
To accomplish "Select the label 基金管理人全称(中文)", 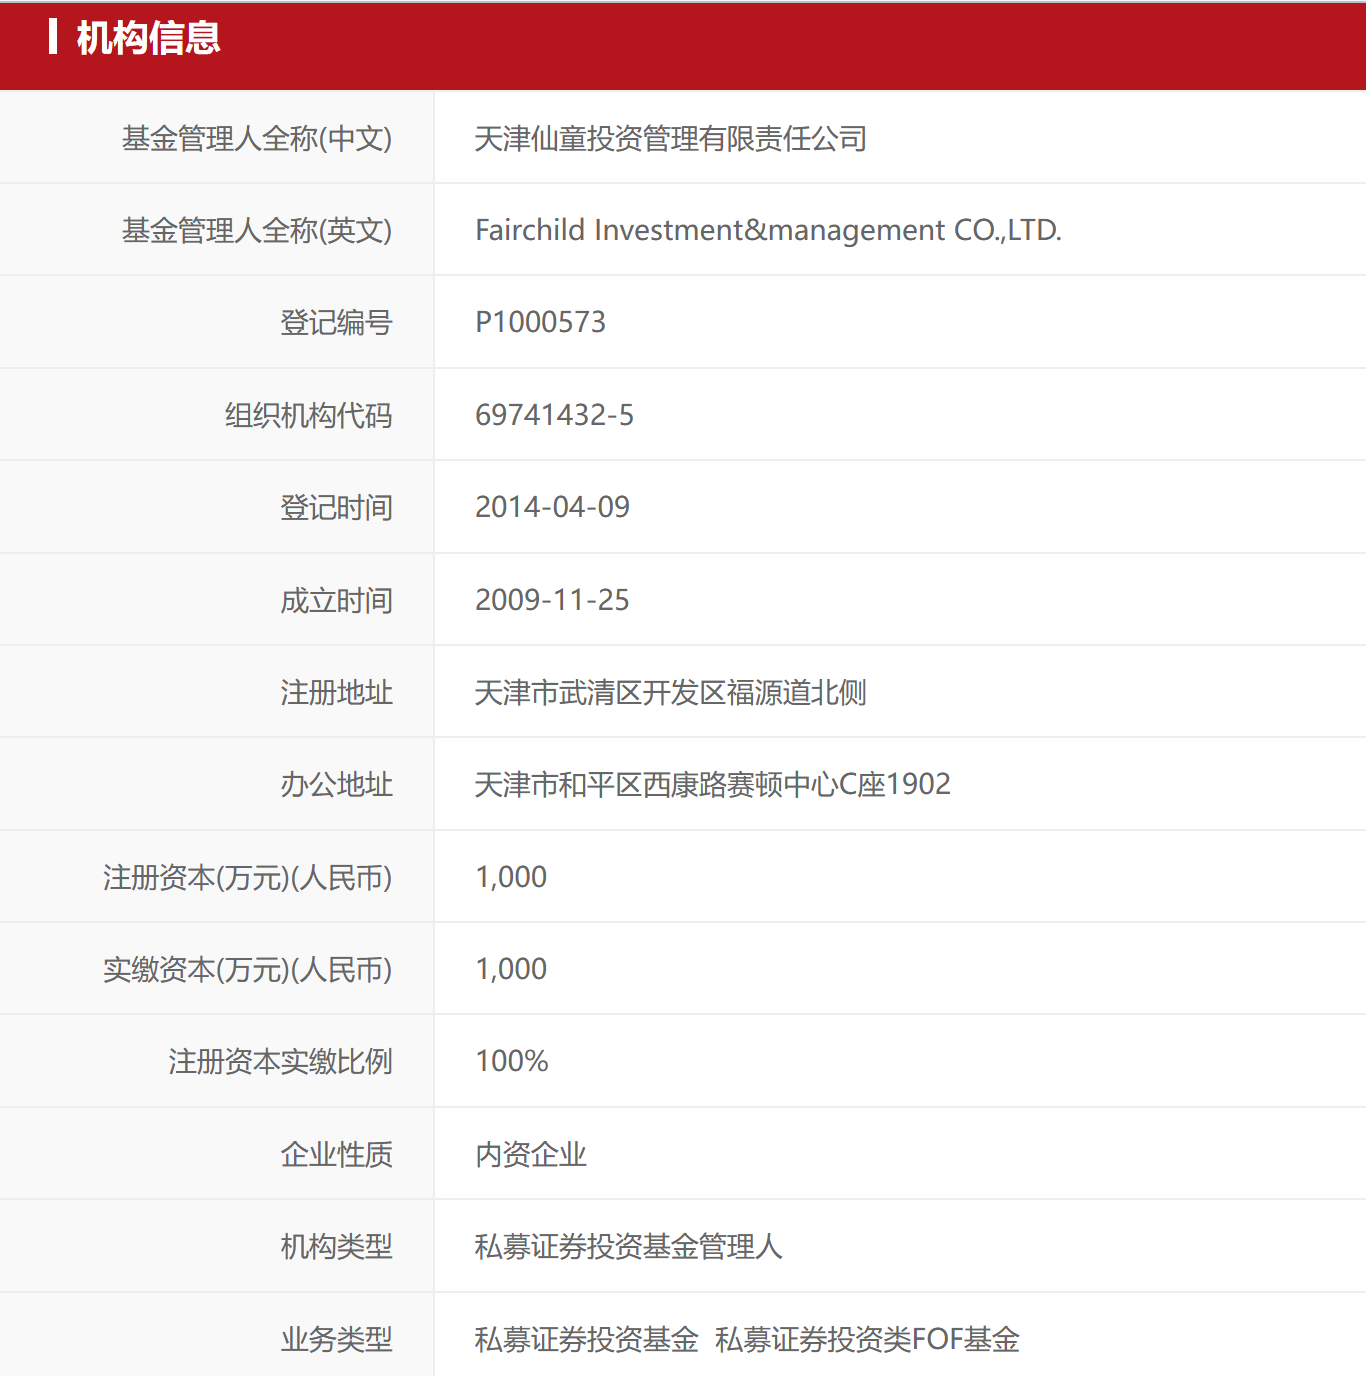I will coord(257,138).
